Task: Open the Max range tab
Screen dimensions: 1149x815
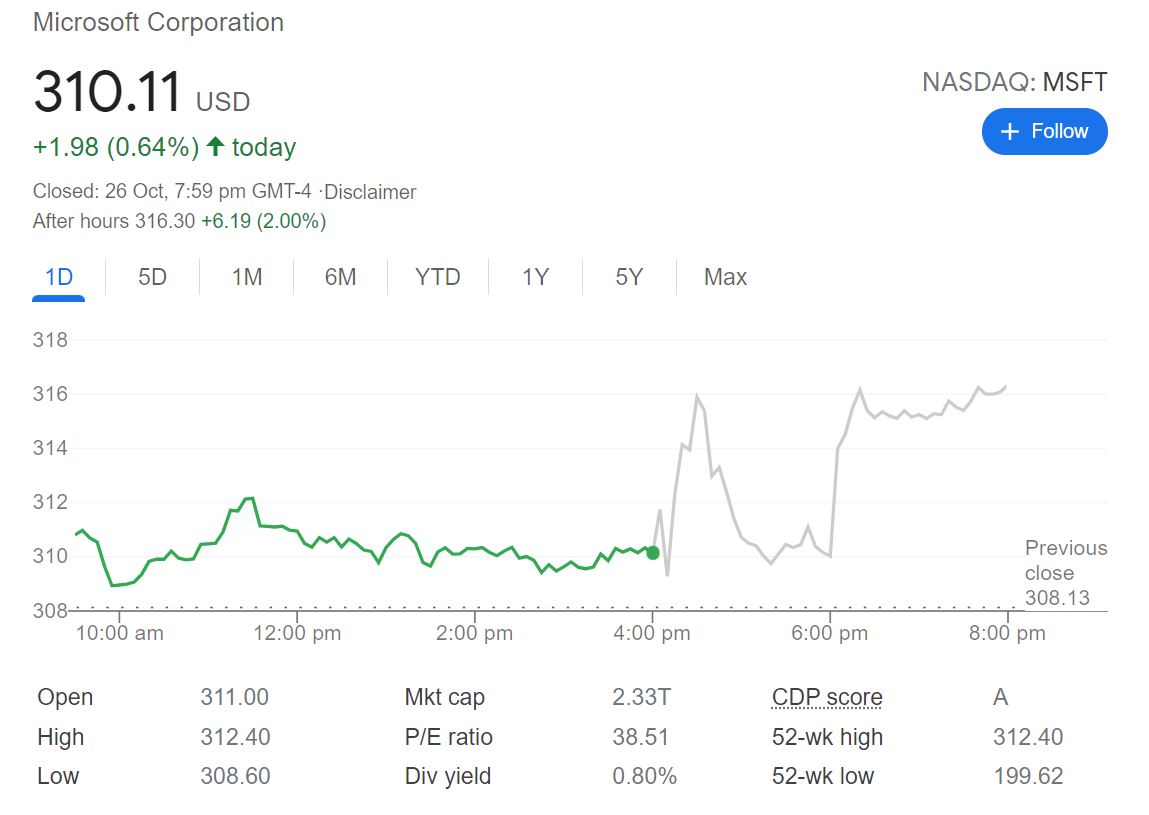Action: 725,277
